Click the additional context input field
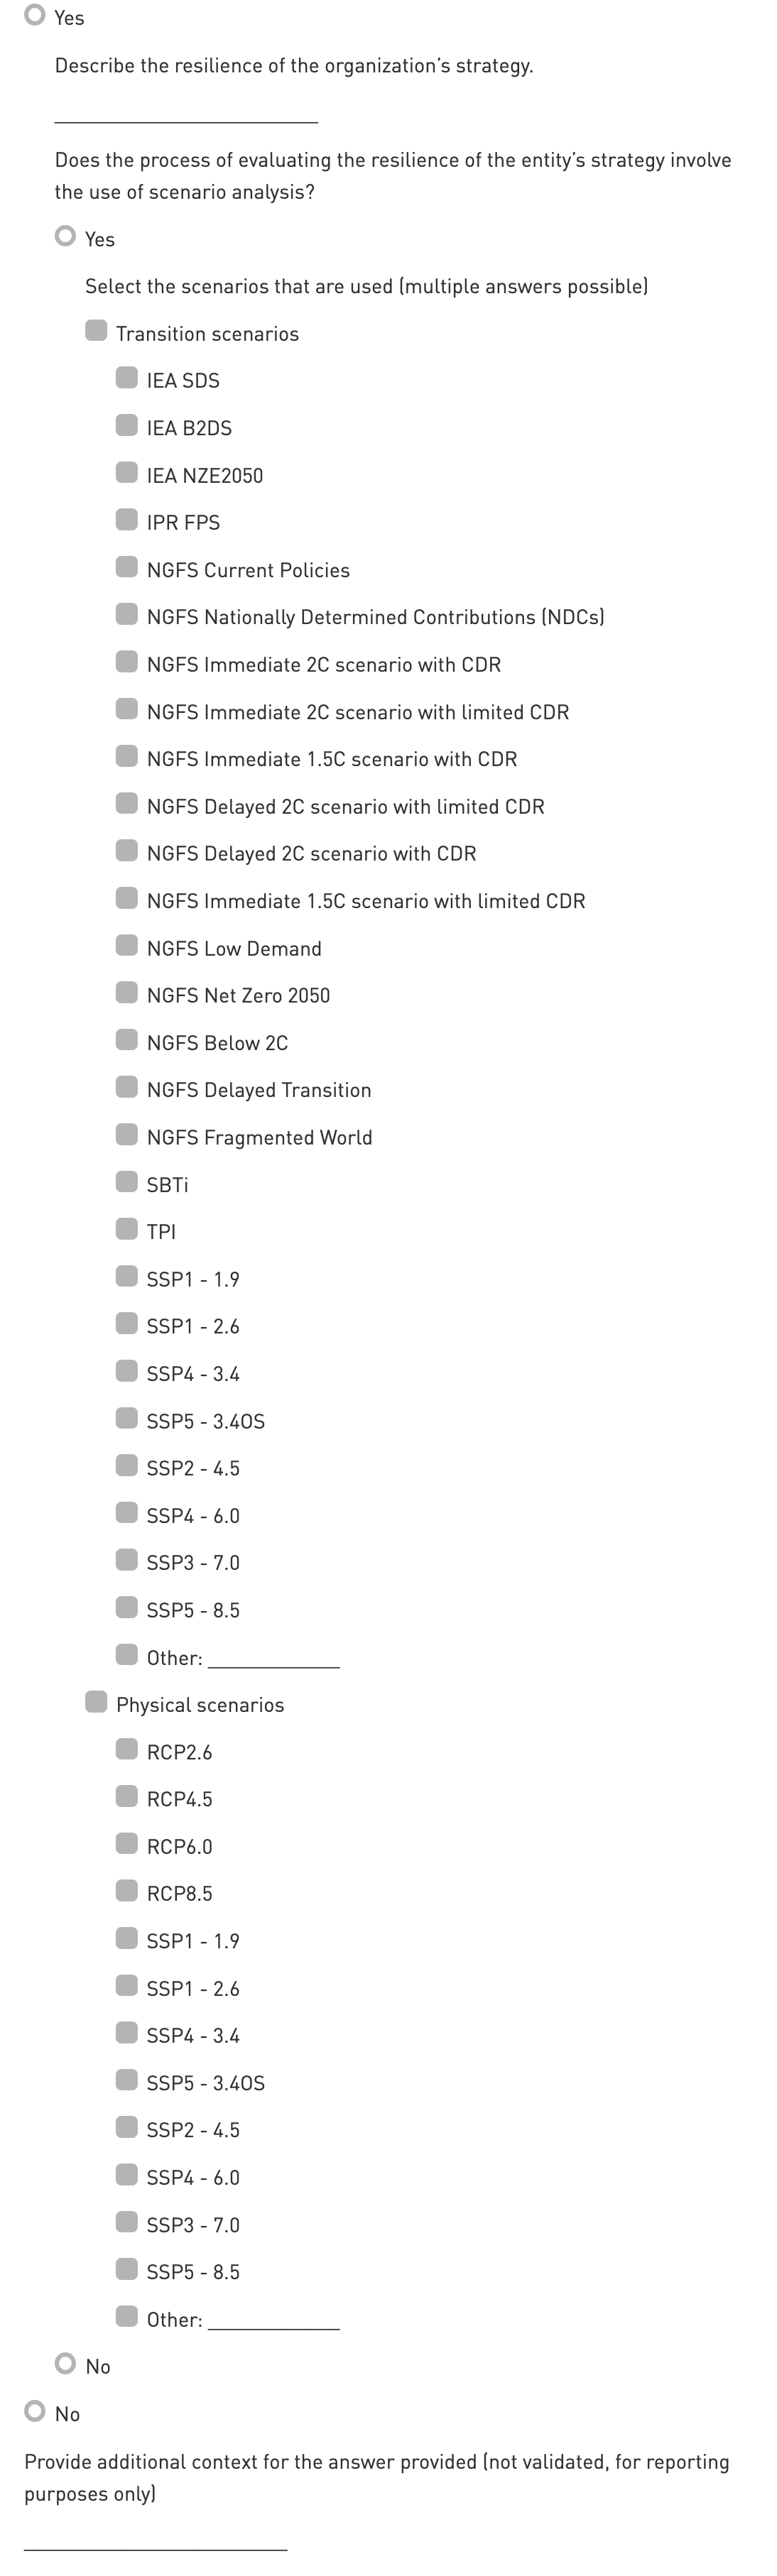The height and width of the screenshot is (2576, 777). [155, 2539]
